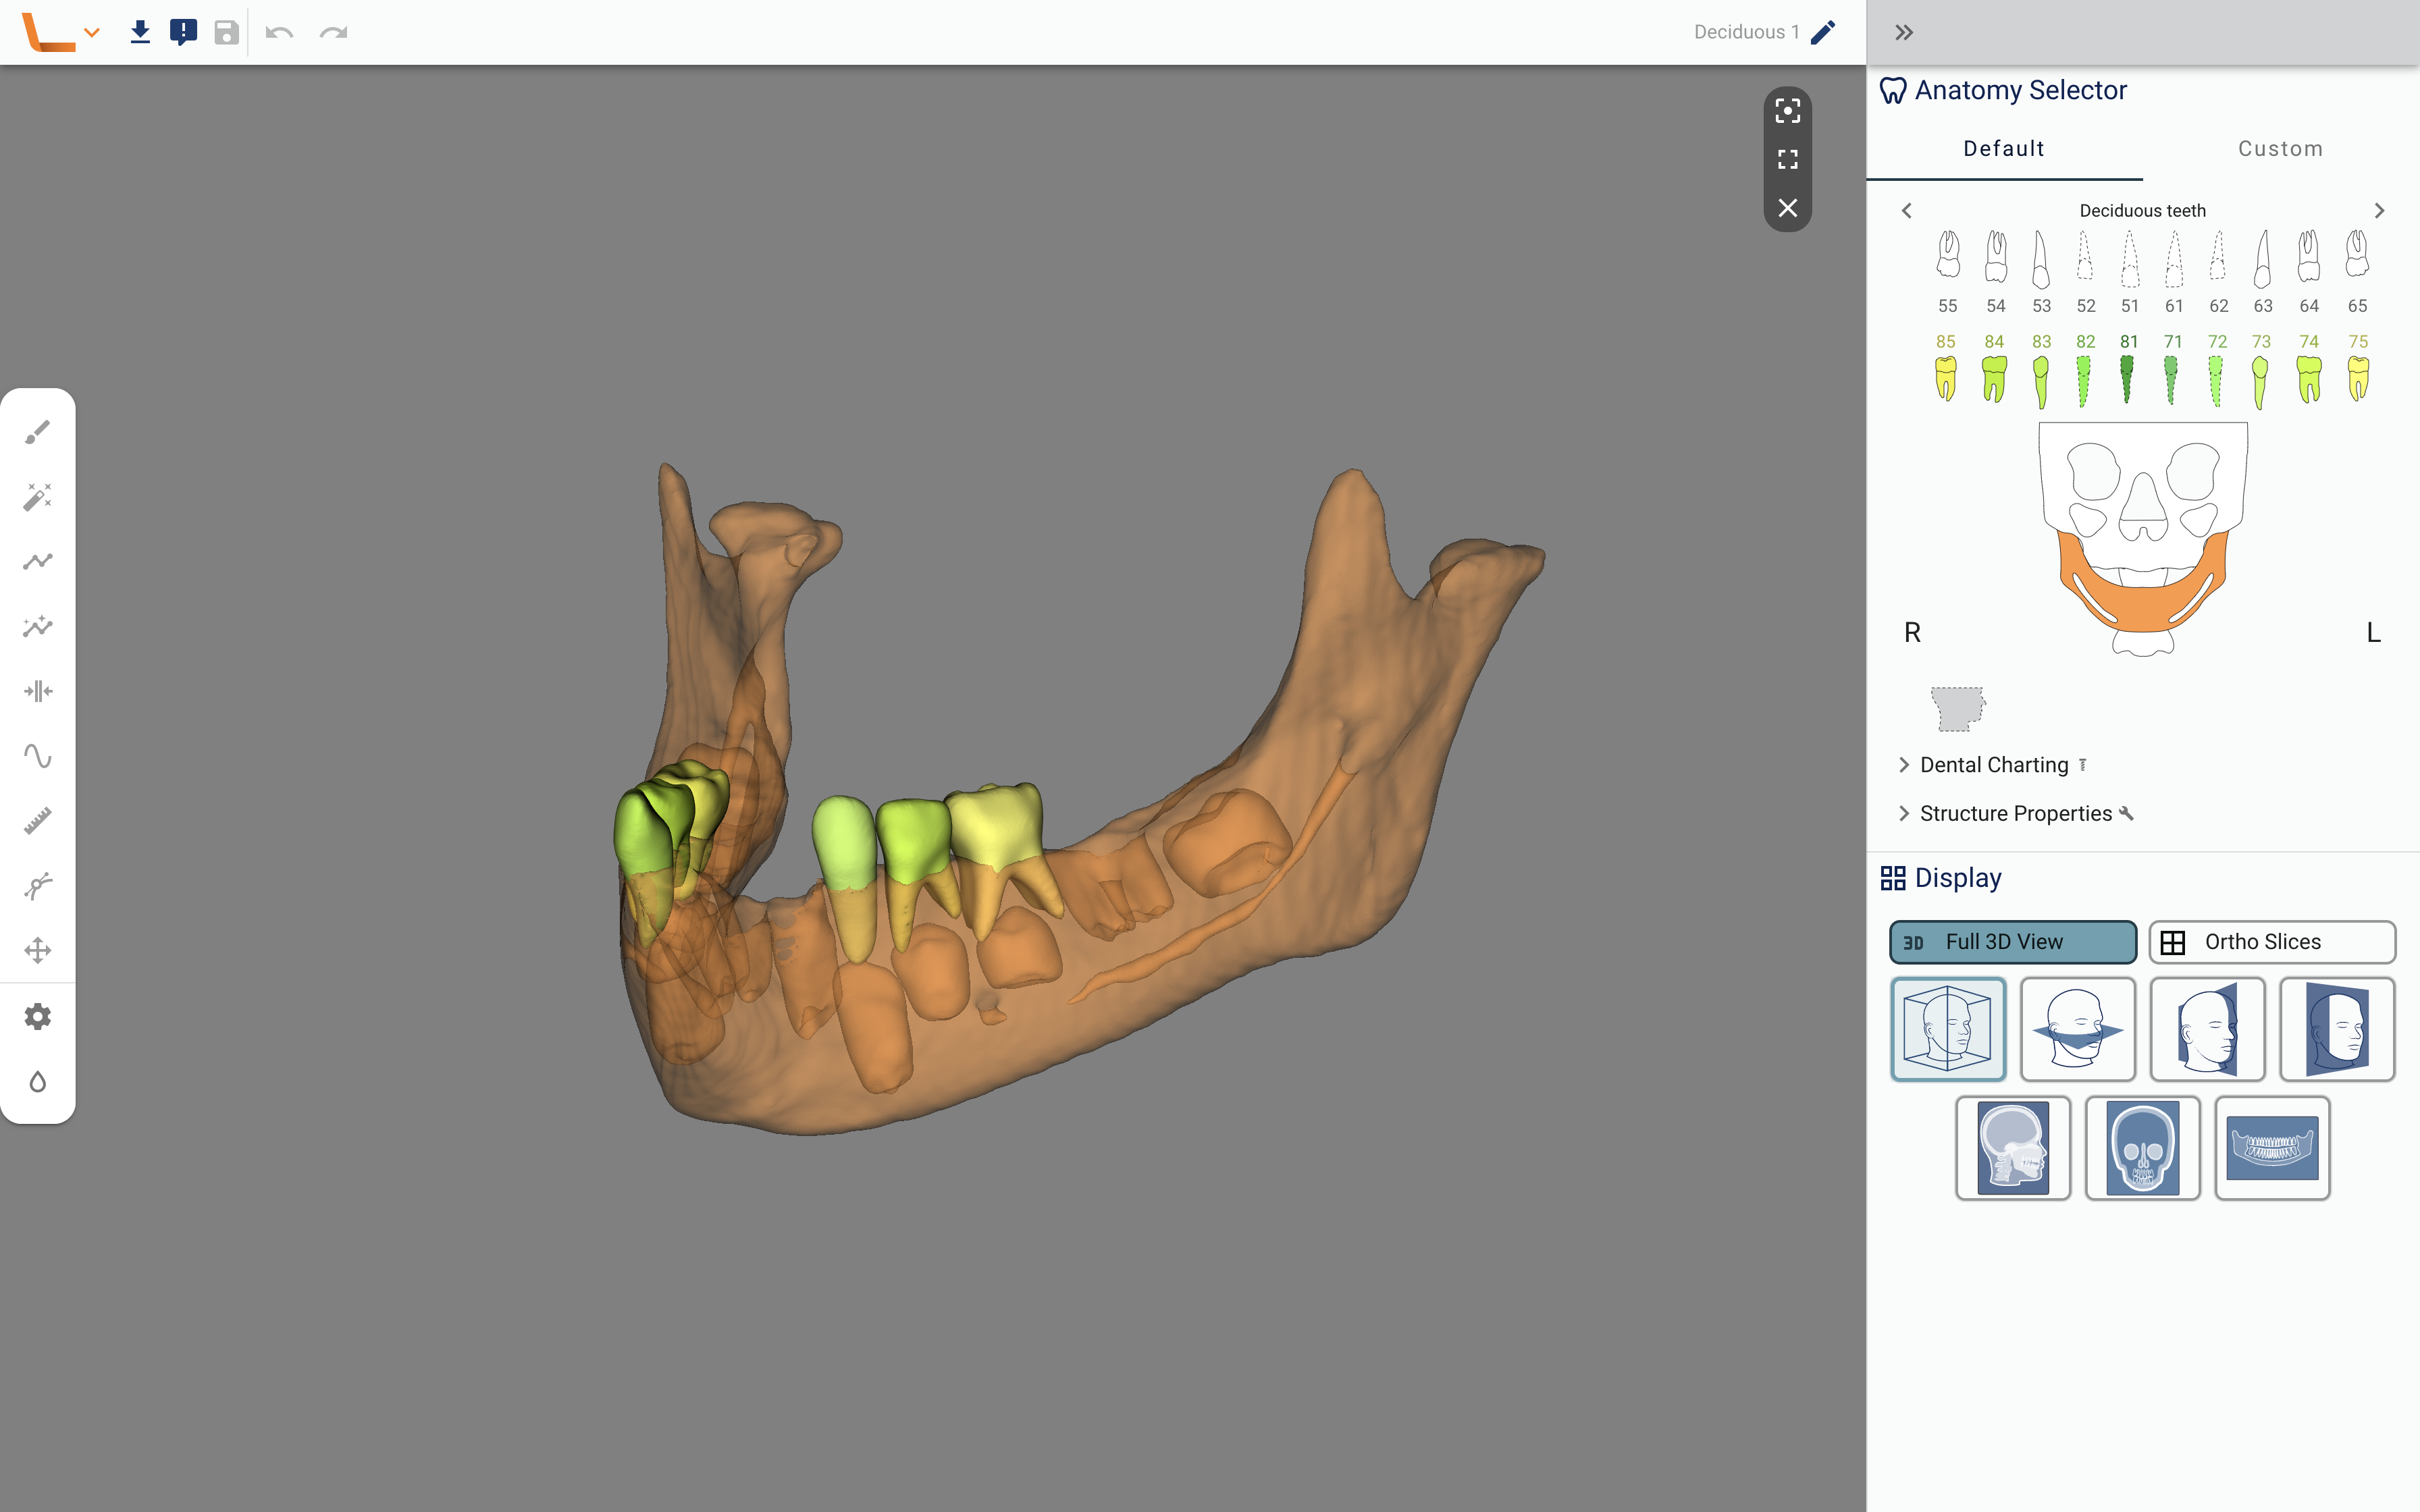This screenshot has width=2420, height=1512.
Task: Open the logo dropdown arrow
Action: [x=92, y=32]
